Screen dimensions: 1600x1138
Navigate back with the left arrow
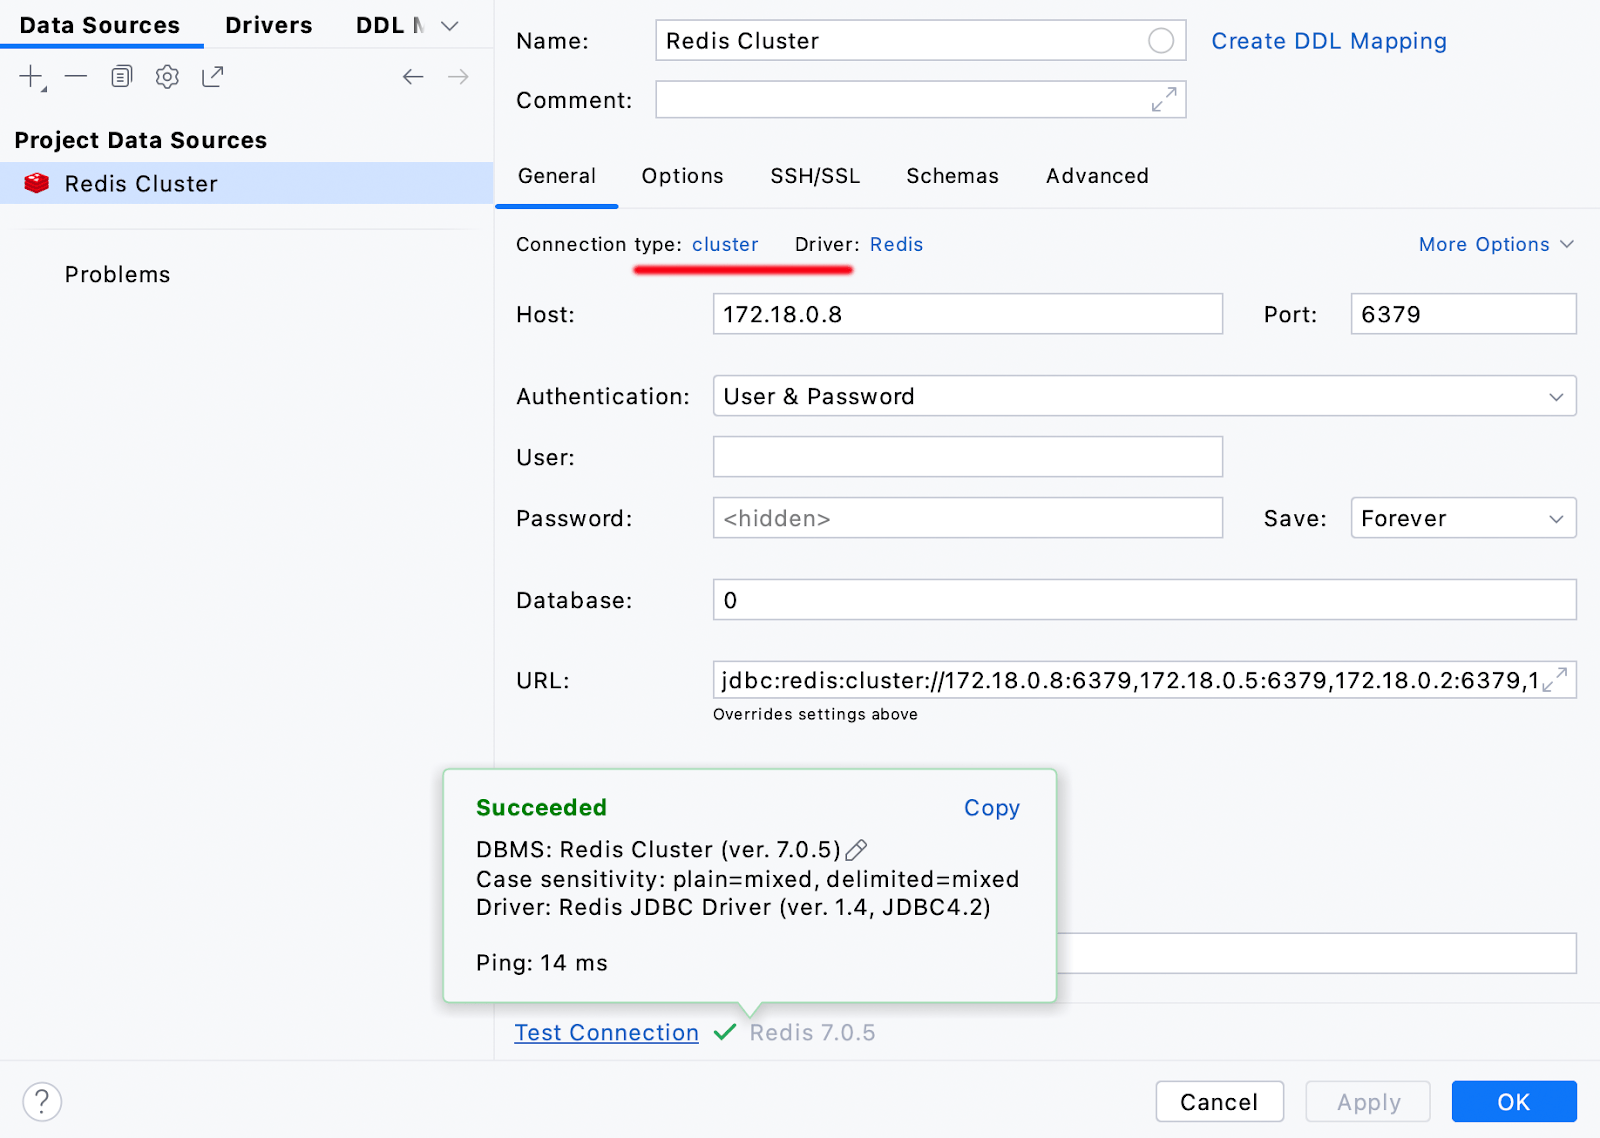tap(413, 77)
